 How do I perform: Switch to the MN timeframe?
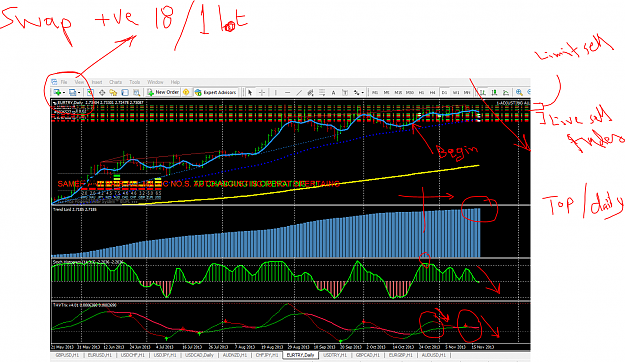(467, 92)
